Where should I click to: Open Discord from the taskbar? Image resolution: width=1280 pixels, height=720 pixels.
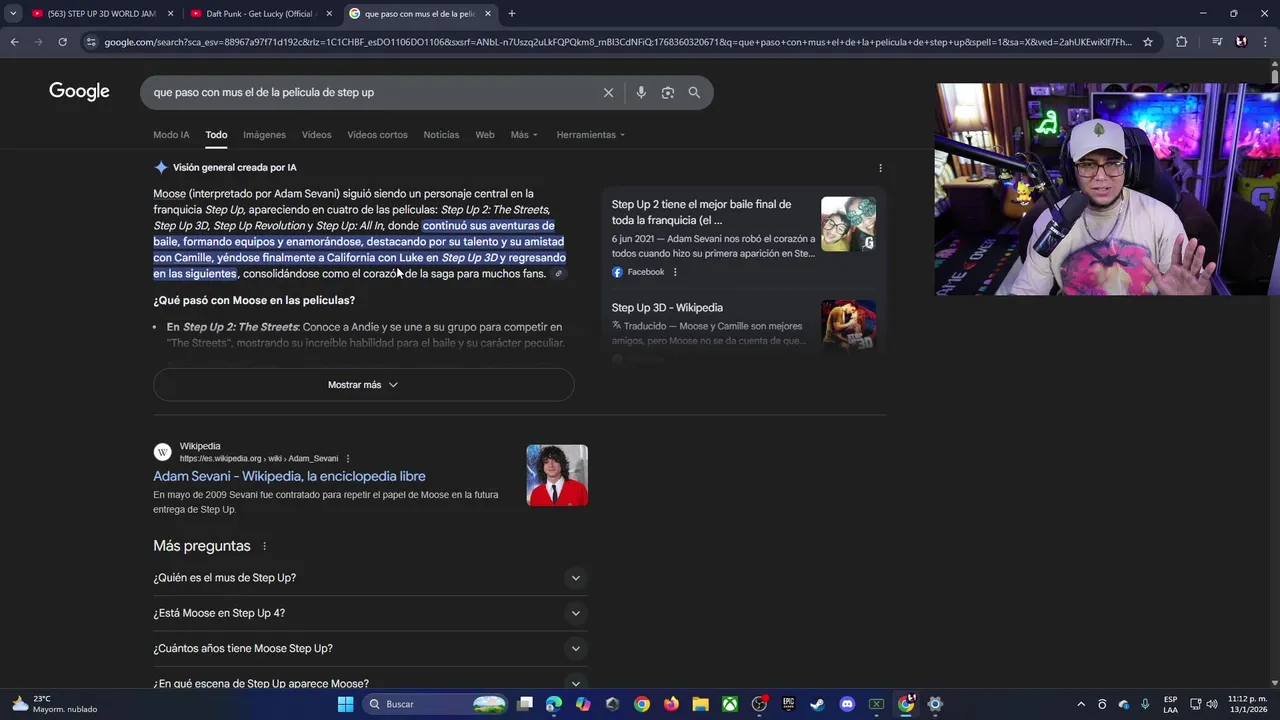click(x=847, y=704)
